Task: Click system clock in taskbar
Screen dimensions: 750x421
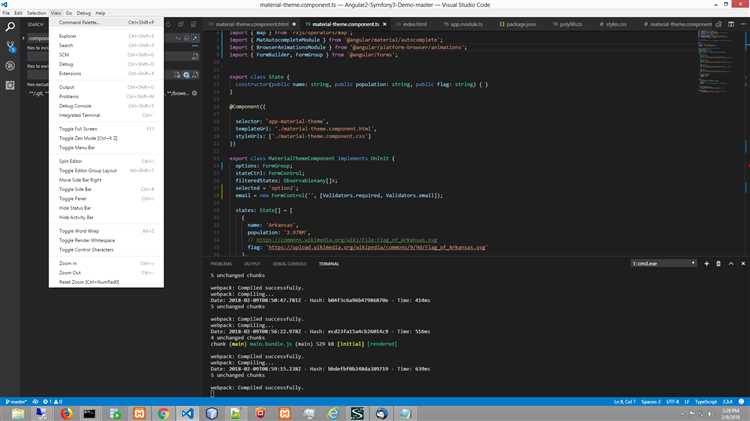Action: click(730, 413)
